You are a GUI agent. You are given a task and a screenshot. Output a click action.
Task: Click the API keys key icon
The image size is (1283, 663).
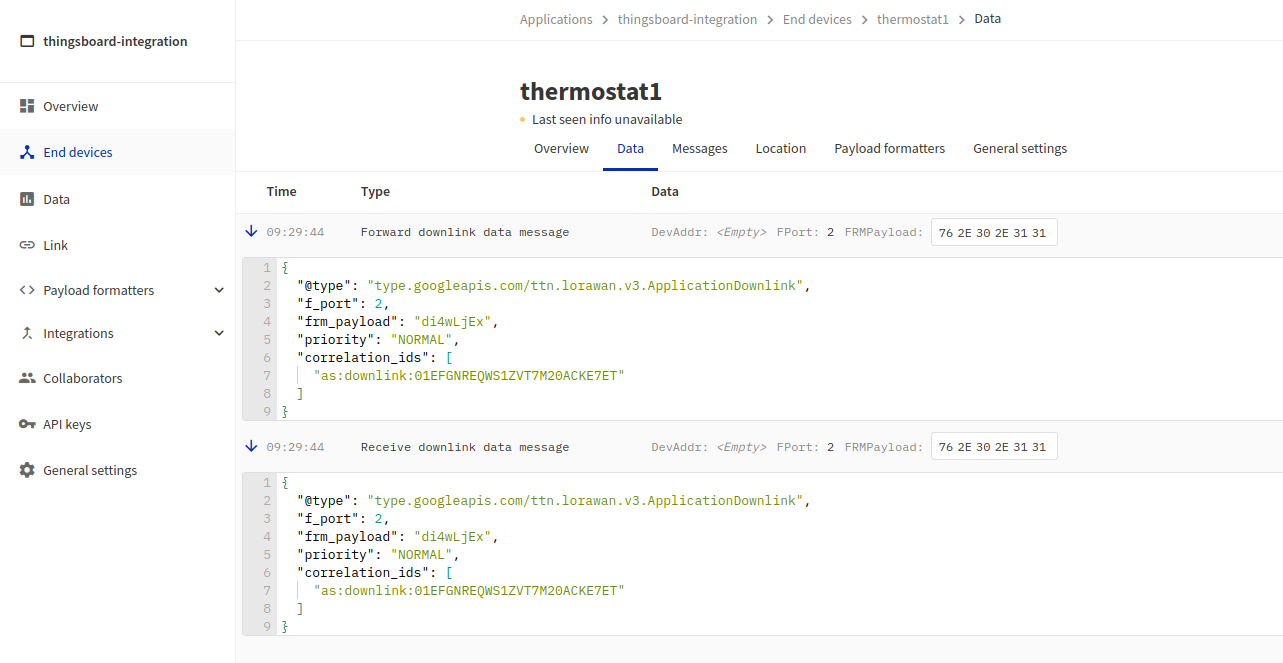27,424
